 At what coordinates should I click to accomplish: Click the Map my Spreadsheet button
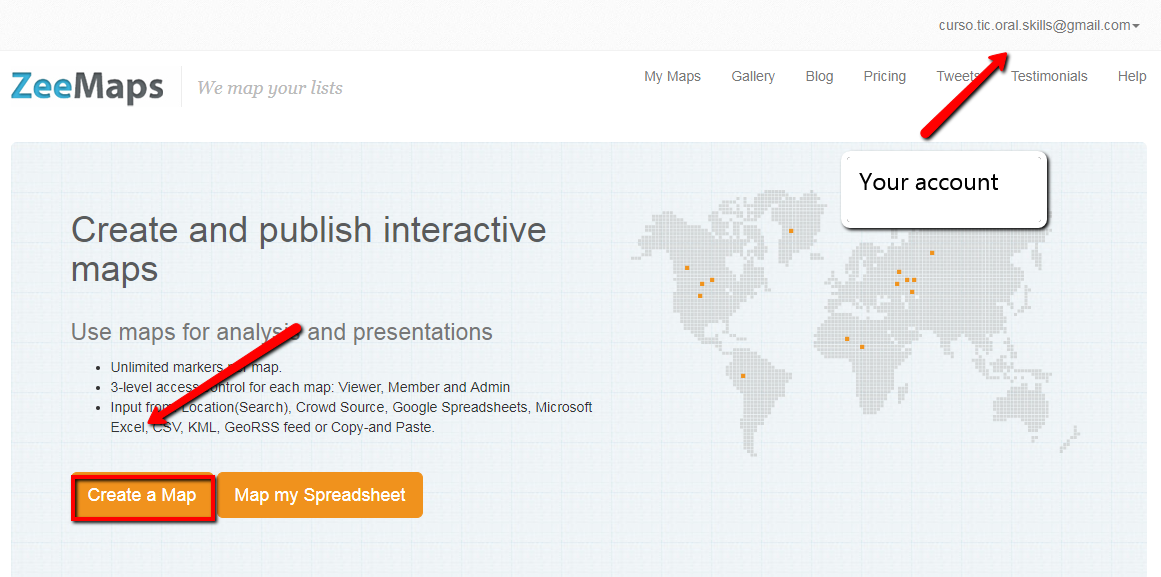click(x=320, y=495)
